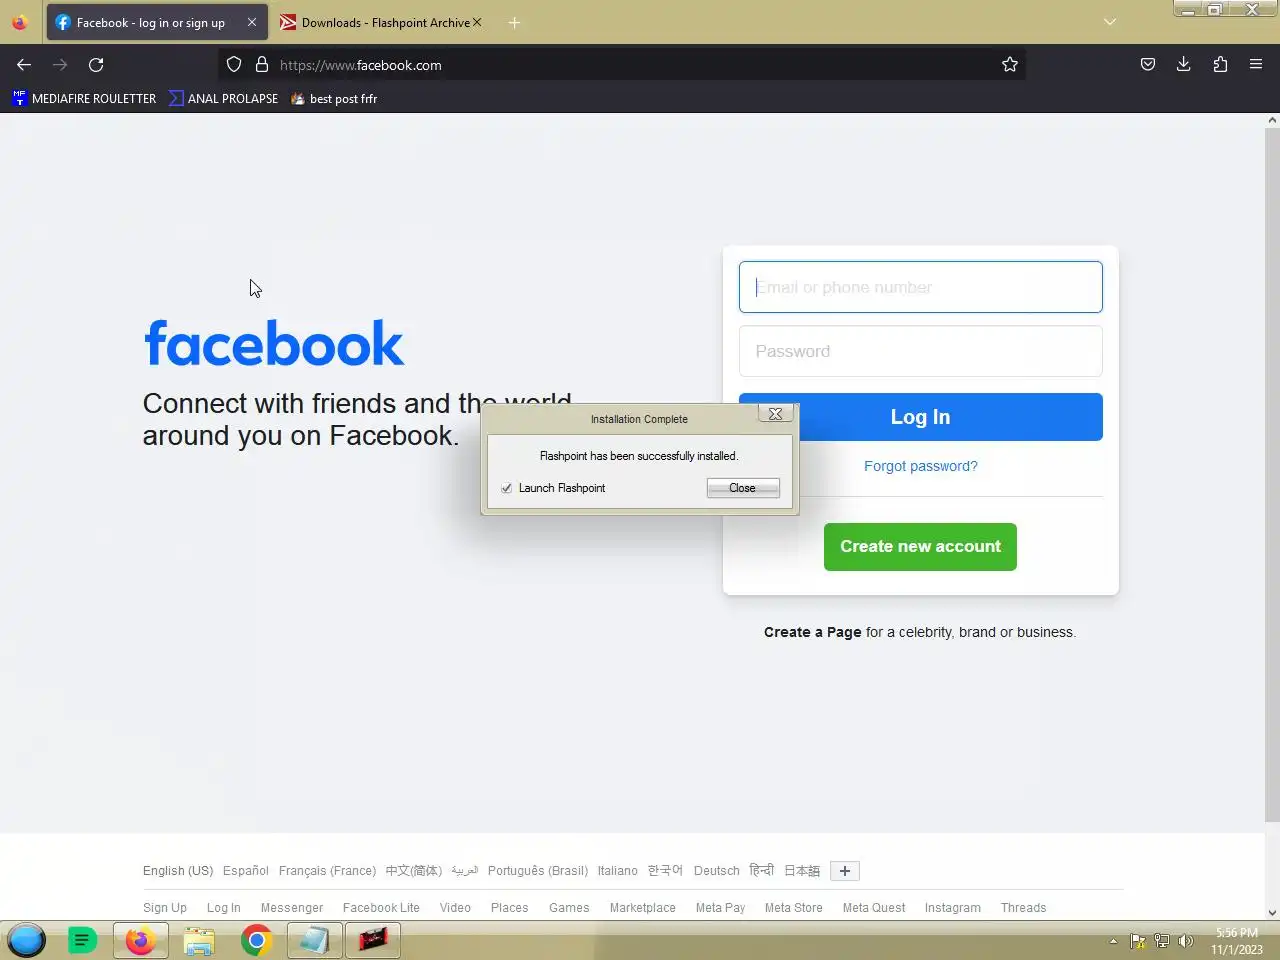The height and width of the screenshot is (960, 1280).
Task: Click the Log In footer link
Action: tap(224, 908)
